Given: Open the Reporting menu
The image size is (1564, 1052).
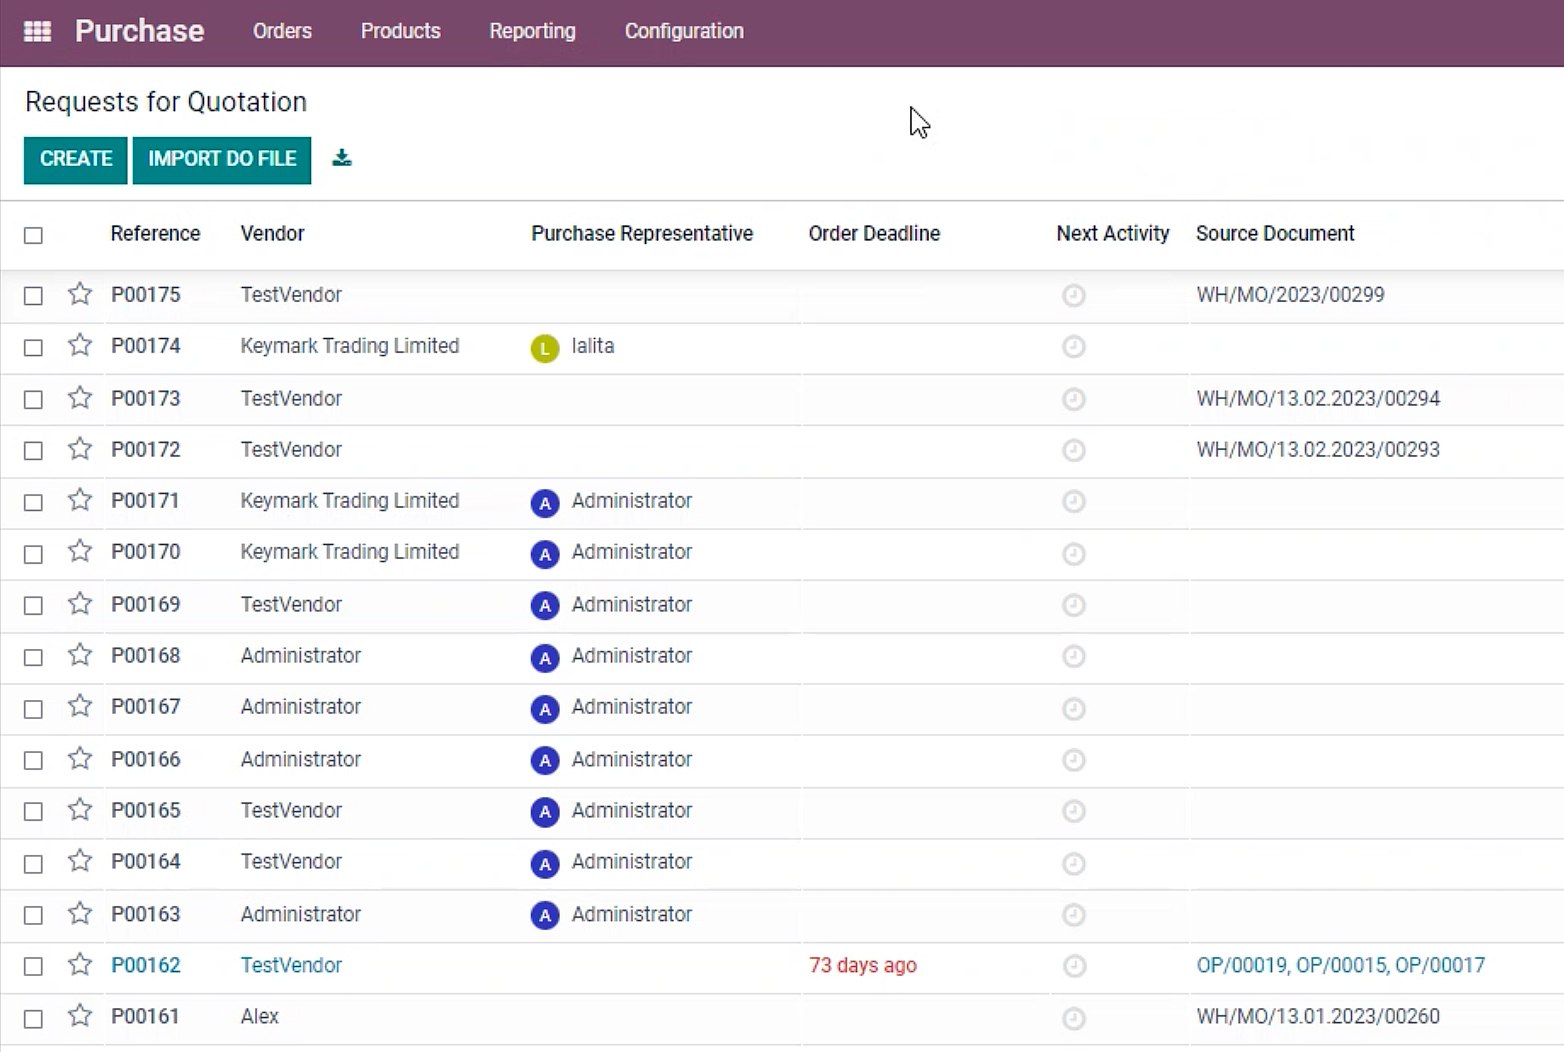Looking at the screenshot, I should [532, 31].
